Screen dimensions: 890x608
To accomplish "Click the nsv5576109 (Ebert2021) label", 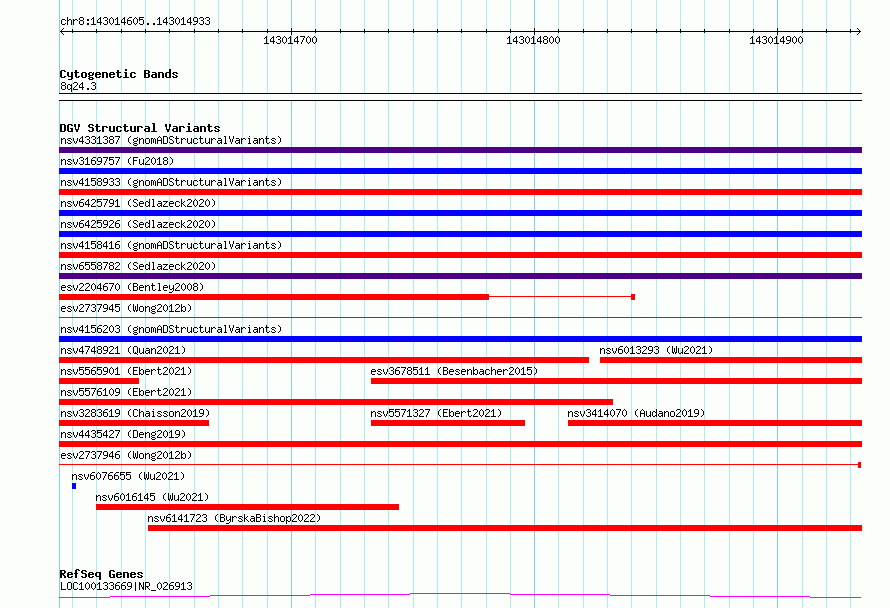I will pyautogui.click(x=126, y=392).
